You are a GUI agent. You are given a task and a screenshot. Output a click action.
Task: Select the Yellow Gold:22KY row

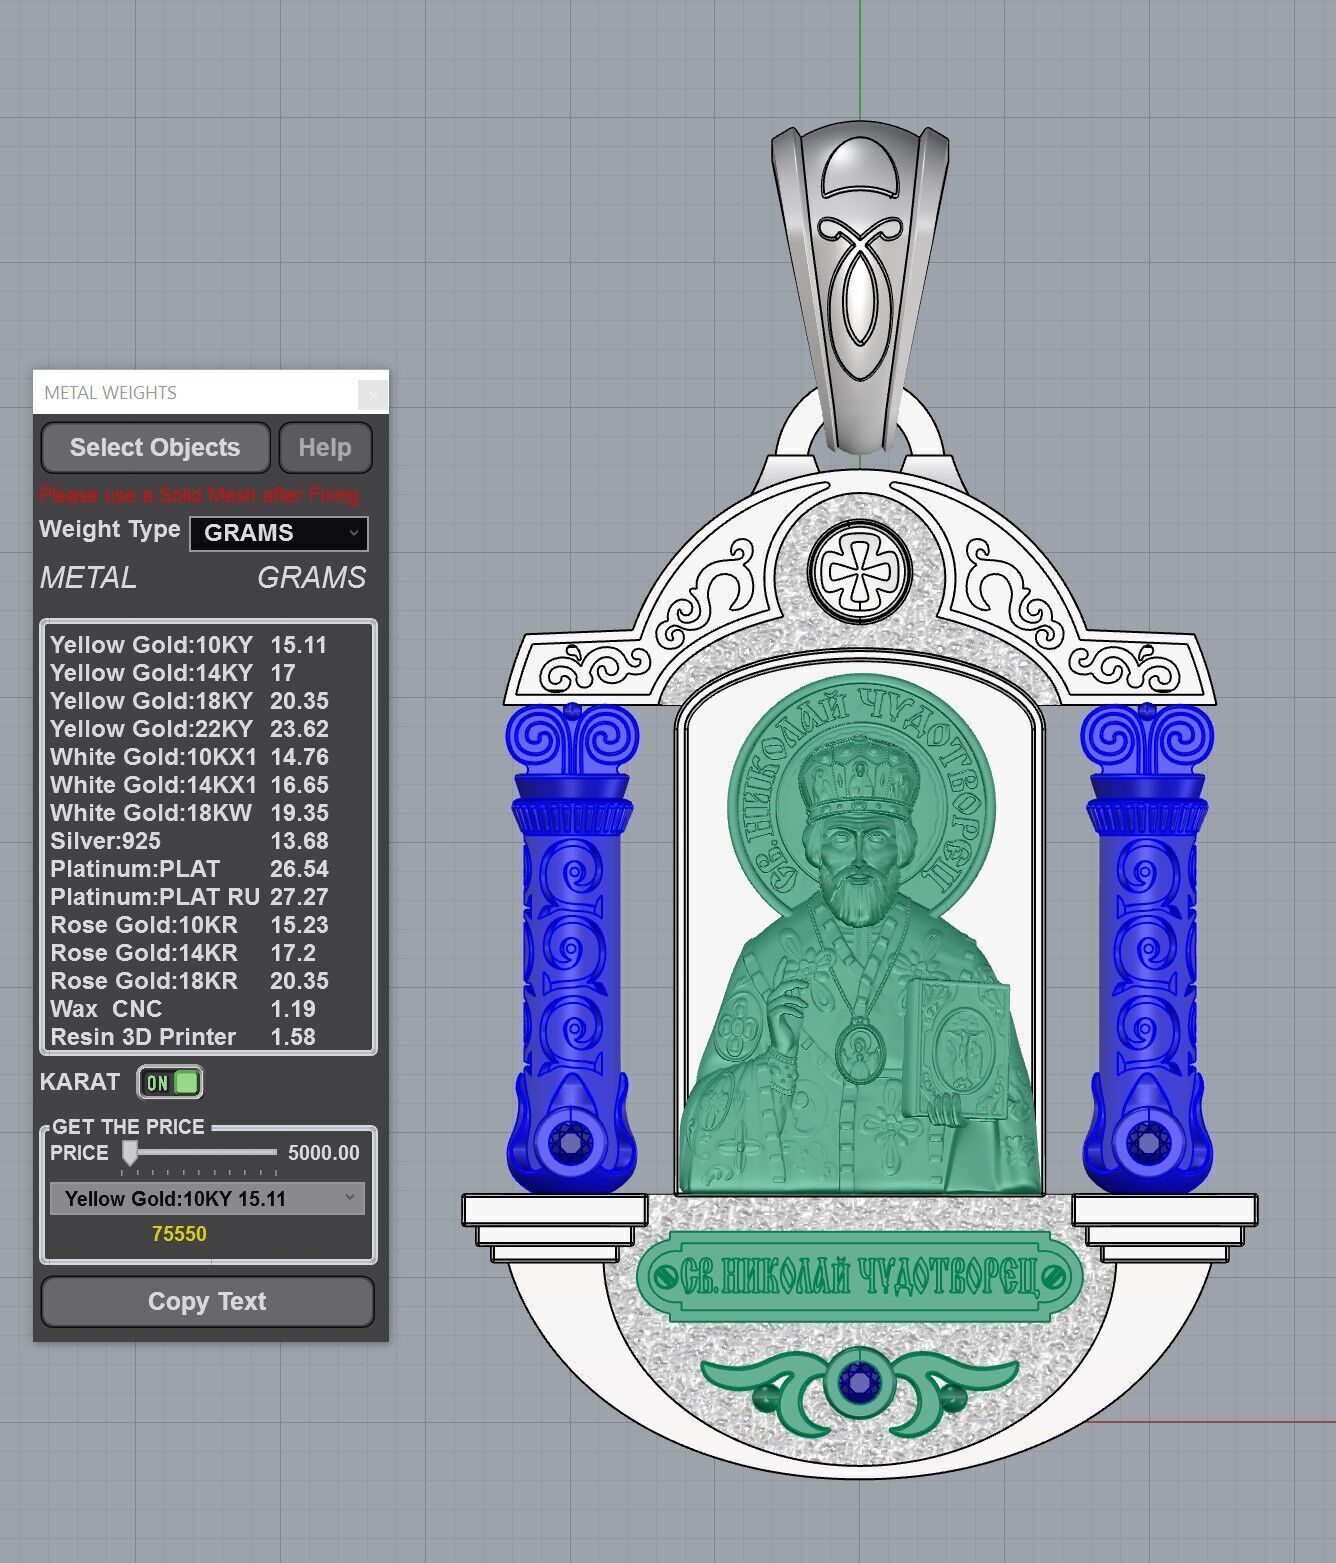pos(208,729)
